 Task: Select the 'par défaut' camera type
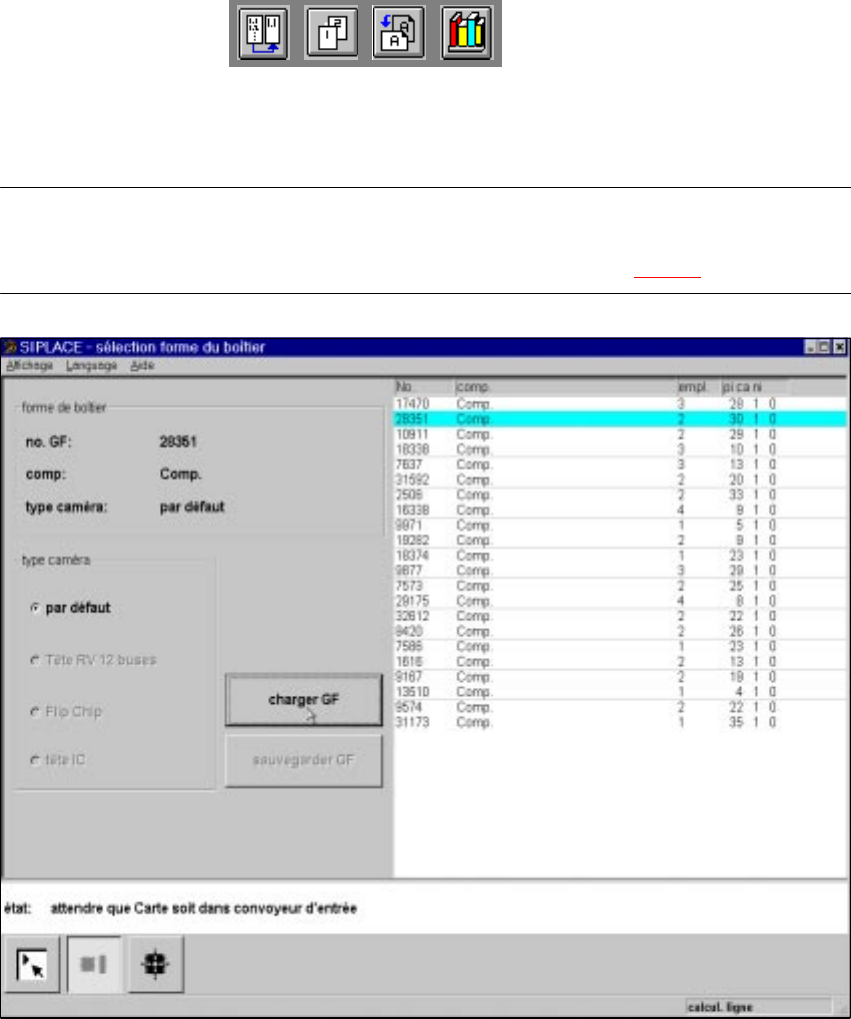click(71, 608)
